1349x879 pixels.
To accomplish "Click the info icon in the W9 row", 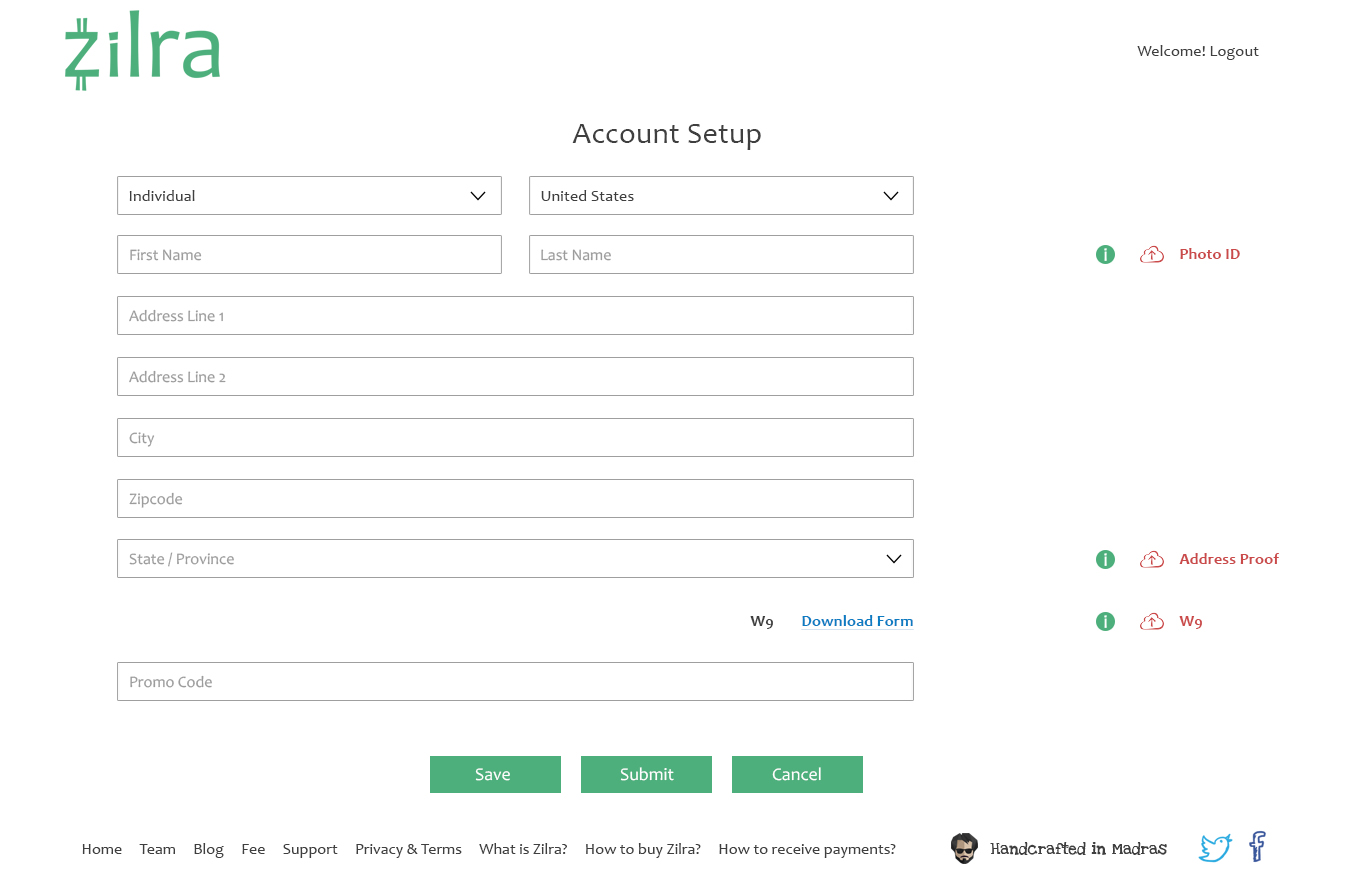I will click(1105, 622).
